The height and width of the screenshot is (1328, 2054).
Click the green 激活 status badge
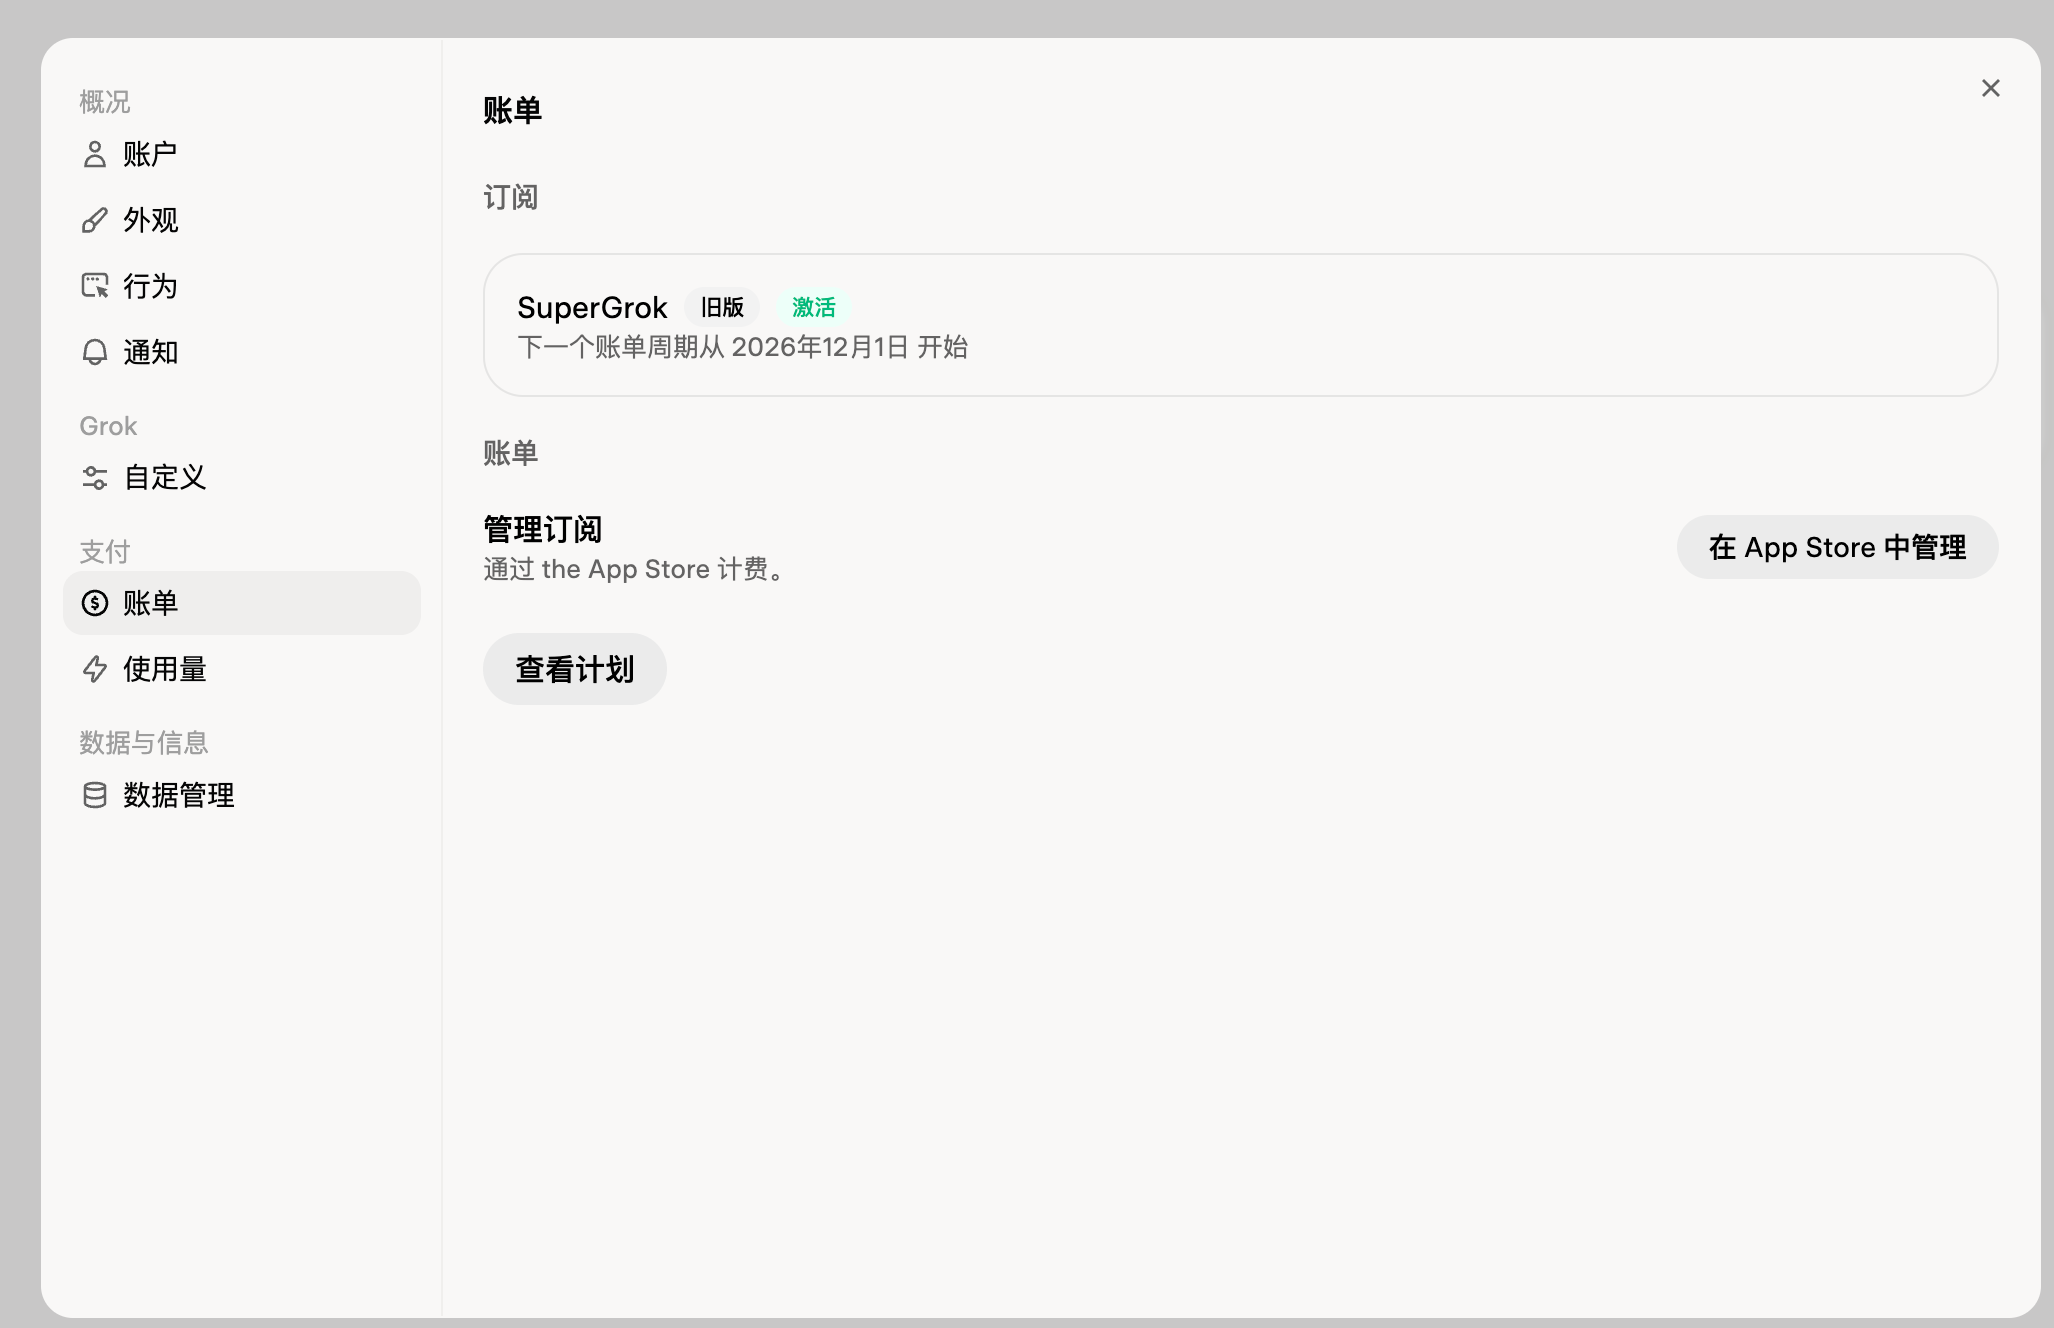point(814,307)
